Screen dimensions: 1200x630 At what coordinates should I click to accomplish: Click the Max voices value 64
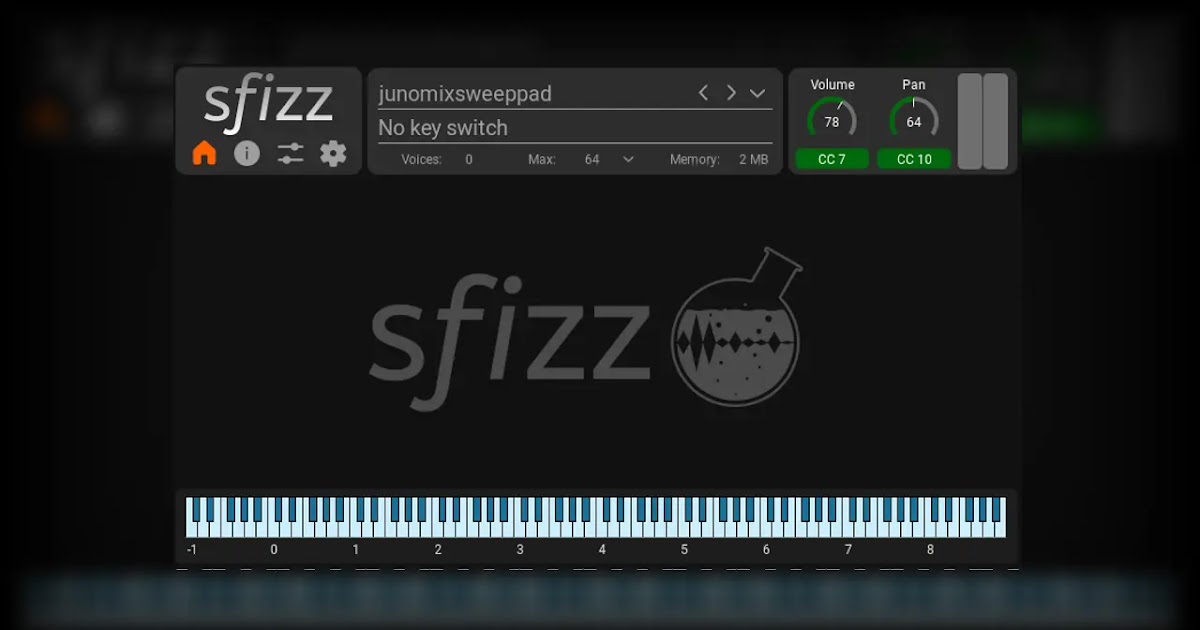(x=592, y=159)
